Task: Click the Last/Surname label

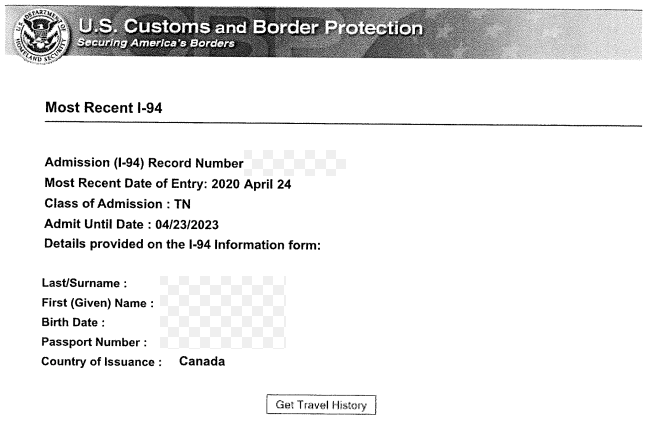Action: pyautogui.click(x=83, y=283)
